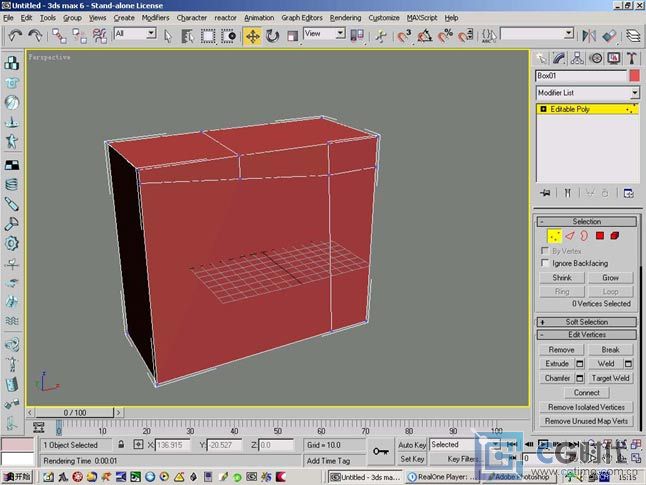Open the Customize menu
Image resolution: width=646 pixels, height=485 pixels.
(x=384, y=18)
